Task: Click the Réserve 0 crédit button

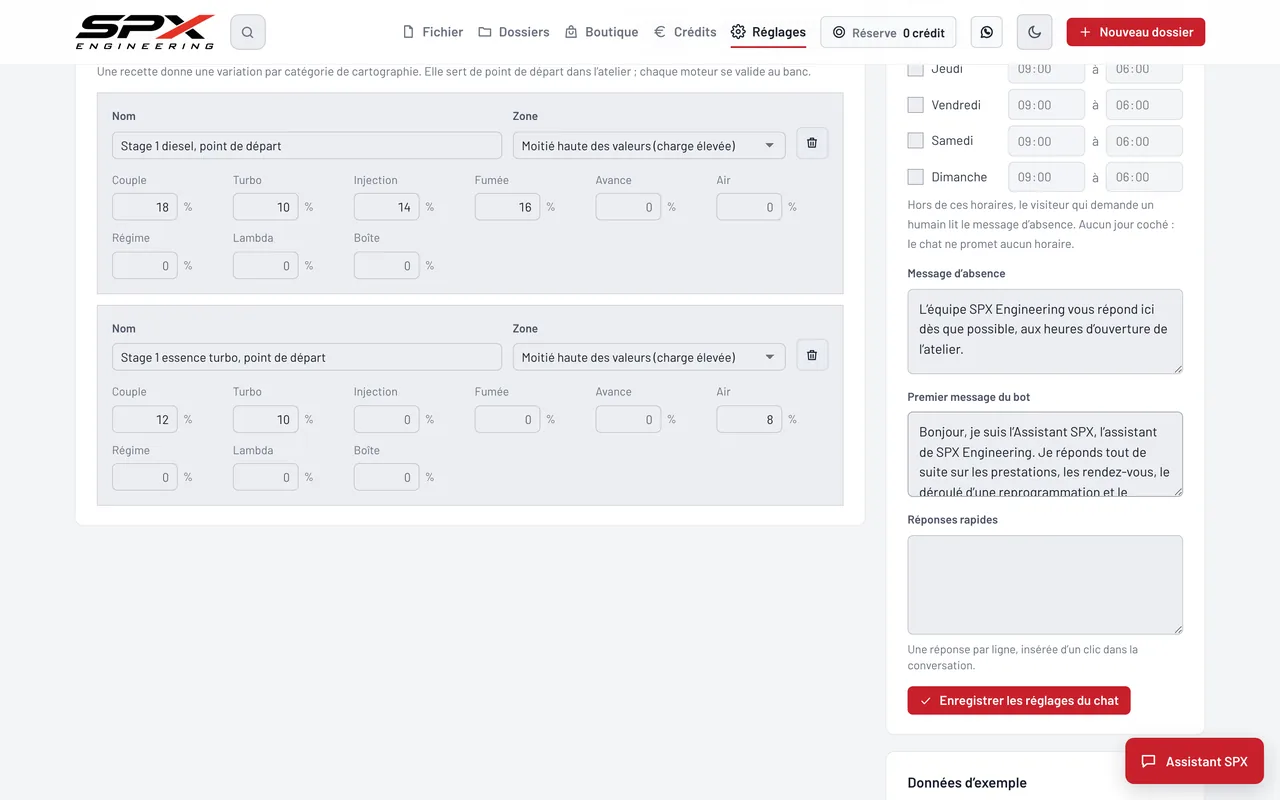Action: (x=888, y=32)
